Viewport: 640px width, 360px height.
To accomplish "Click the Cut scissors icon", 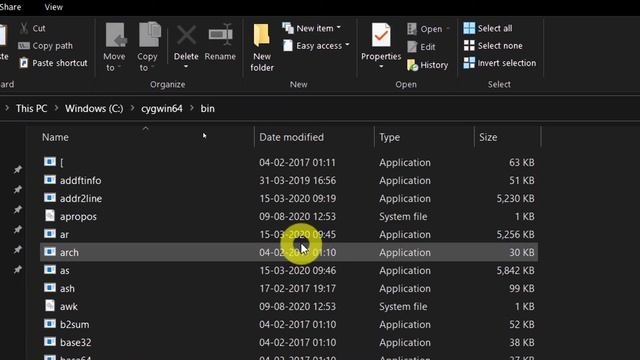I will [x=24, y=28].
